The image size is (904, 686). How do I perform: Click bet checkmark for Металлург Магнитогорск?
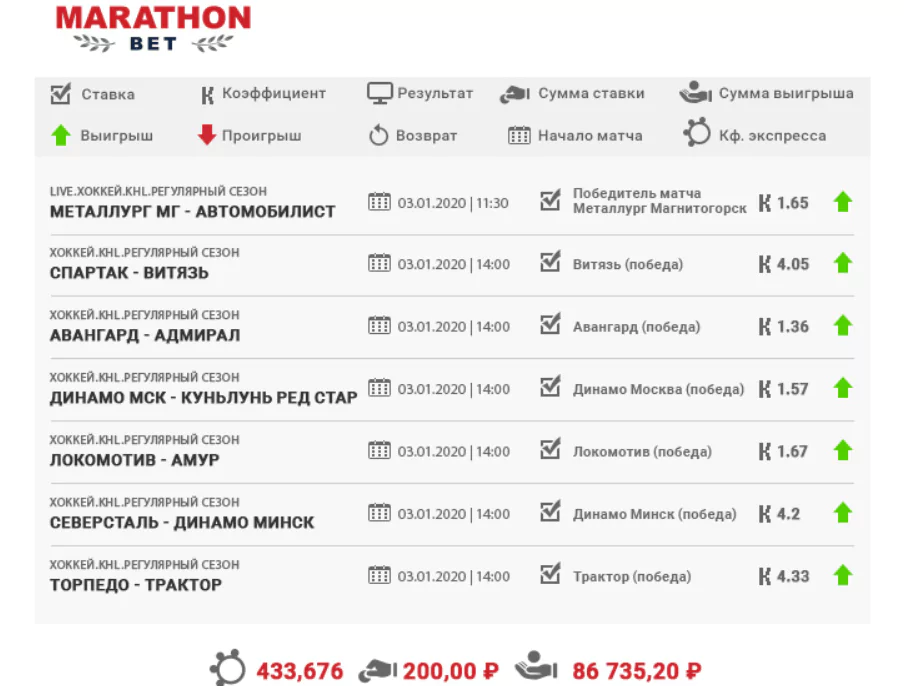(x=550, y=199)
